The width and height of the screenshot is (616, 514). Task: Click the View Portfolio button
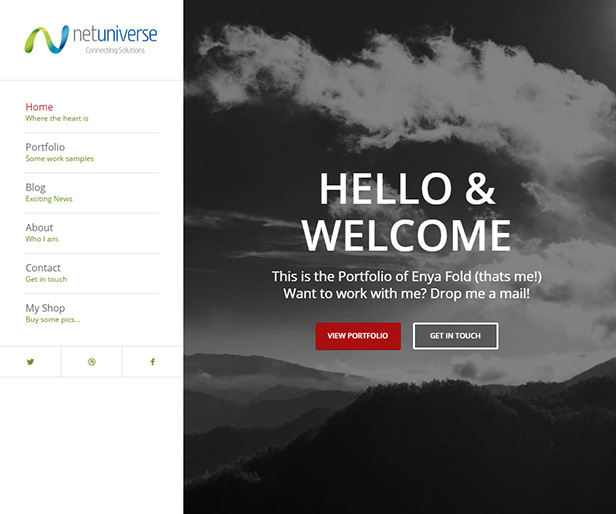(x=358, y=336)
